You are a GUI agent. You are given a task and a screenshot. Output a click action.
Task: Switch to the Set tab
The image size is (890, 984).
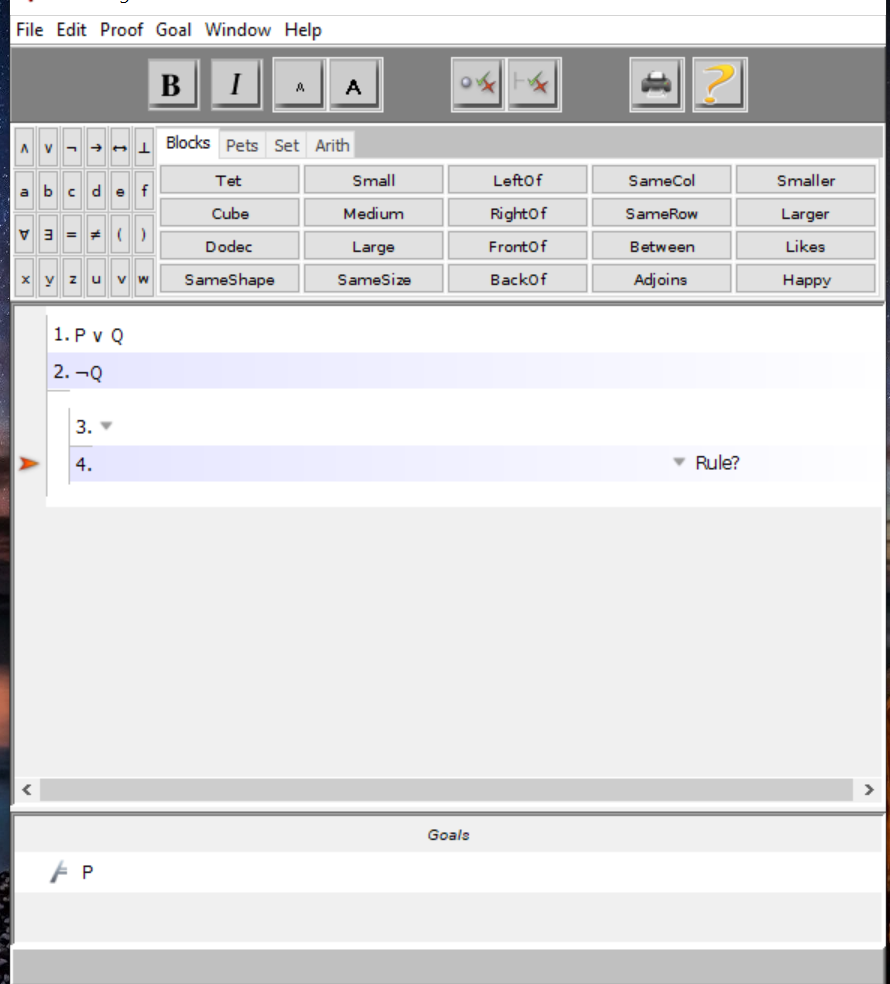tap(286, 146)
